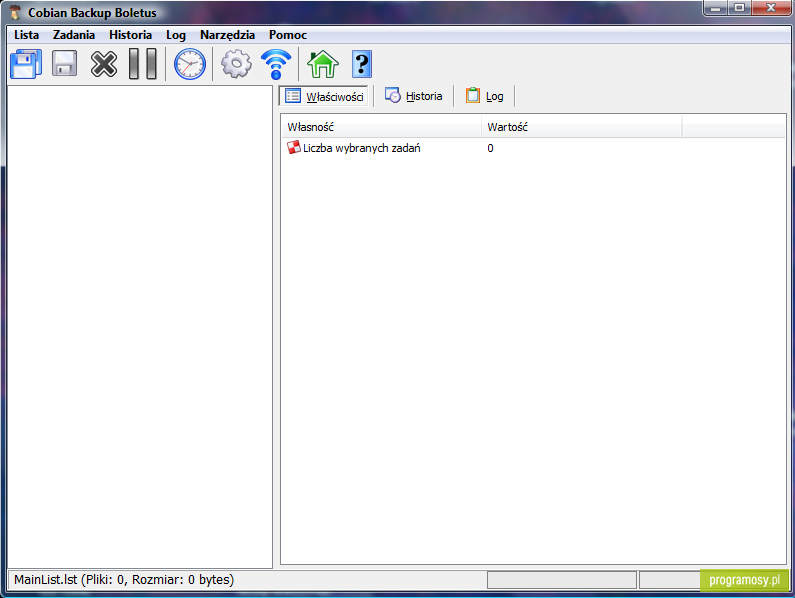Switch to the Historia tab in right panel
Image resolution: width=795 pixels, height=598 pixels.
(x=413, y=96)
